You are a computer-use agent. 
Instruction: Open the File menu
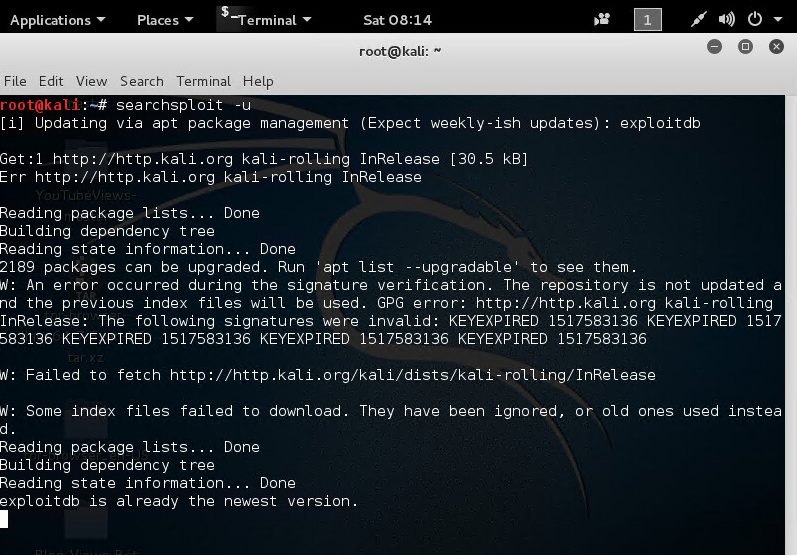click(15, 81)
